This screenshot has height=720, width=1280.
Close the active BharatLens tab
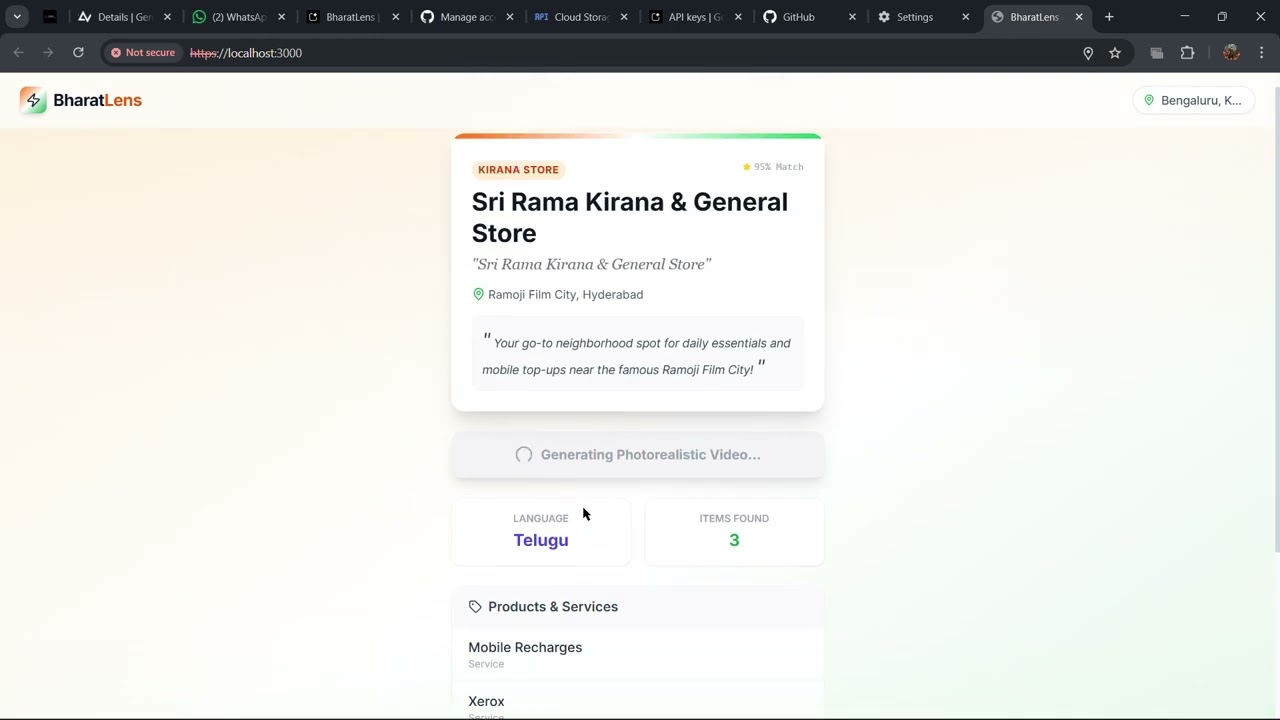point(1079,17)
